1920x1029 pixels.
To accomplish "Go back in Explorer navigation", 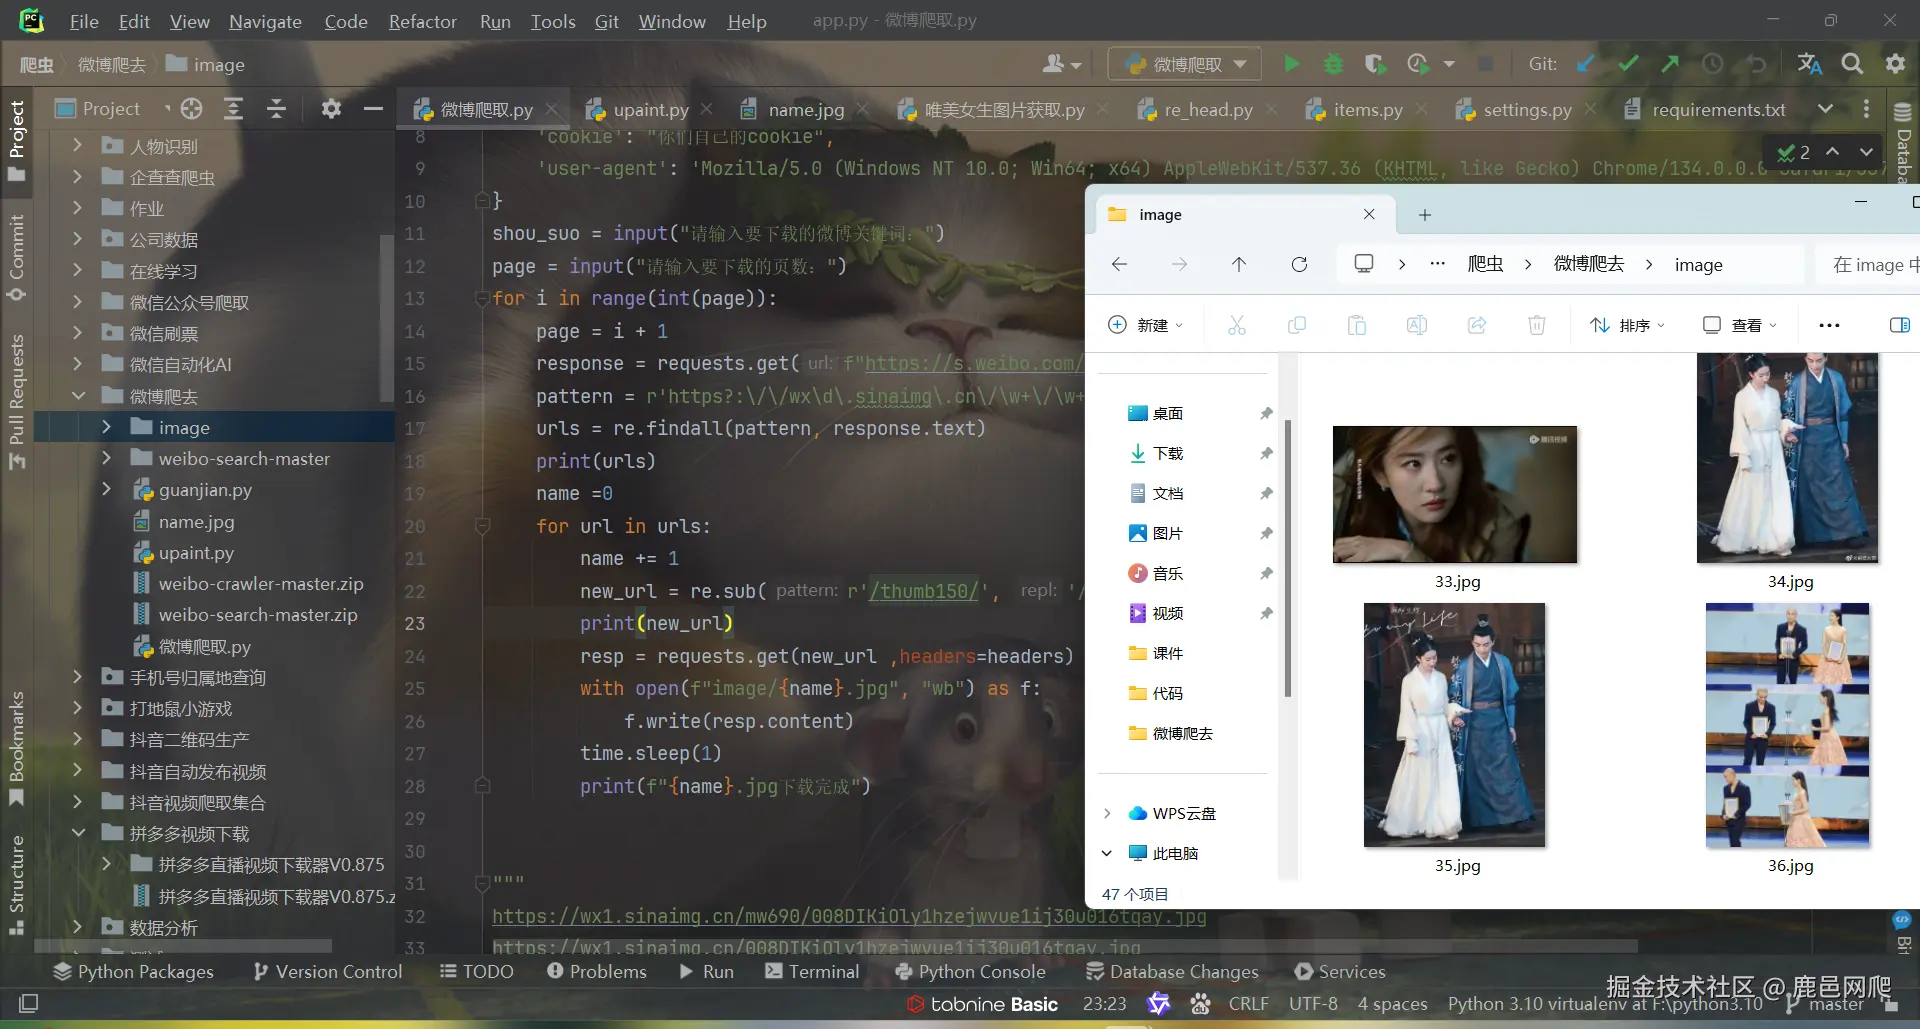I will click(1119, 264).
